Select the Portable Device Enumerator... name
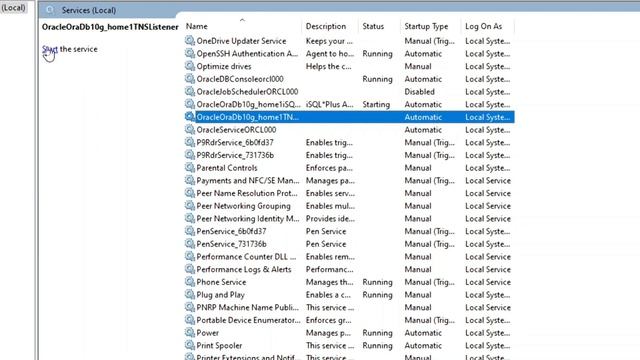Viewport: 640px width, 360px height. (x=249, y=320)
